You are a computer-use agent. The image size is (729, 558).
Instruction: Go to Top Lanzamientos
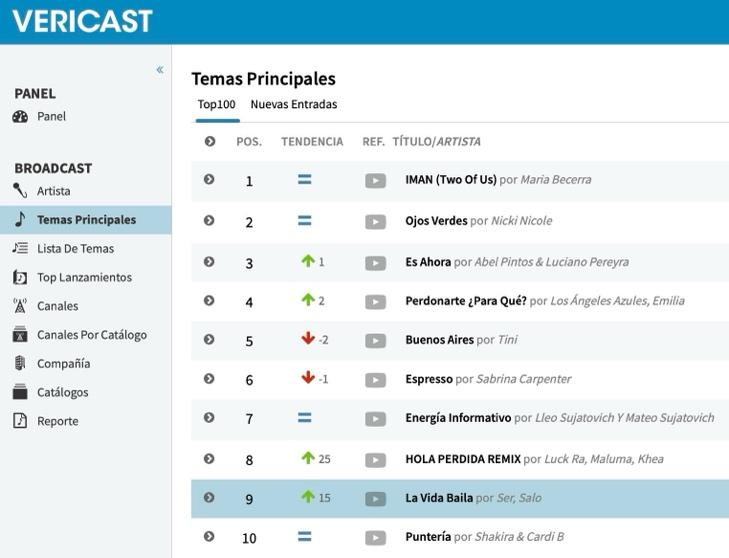(x=84, y=278)
